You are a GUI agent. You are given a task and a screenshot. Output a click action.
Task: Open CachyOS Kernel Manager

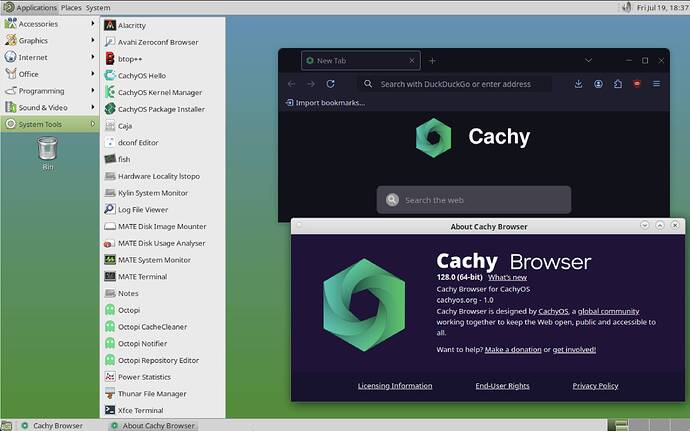pyautogui.click(x=163, y=92)
